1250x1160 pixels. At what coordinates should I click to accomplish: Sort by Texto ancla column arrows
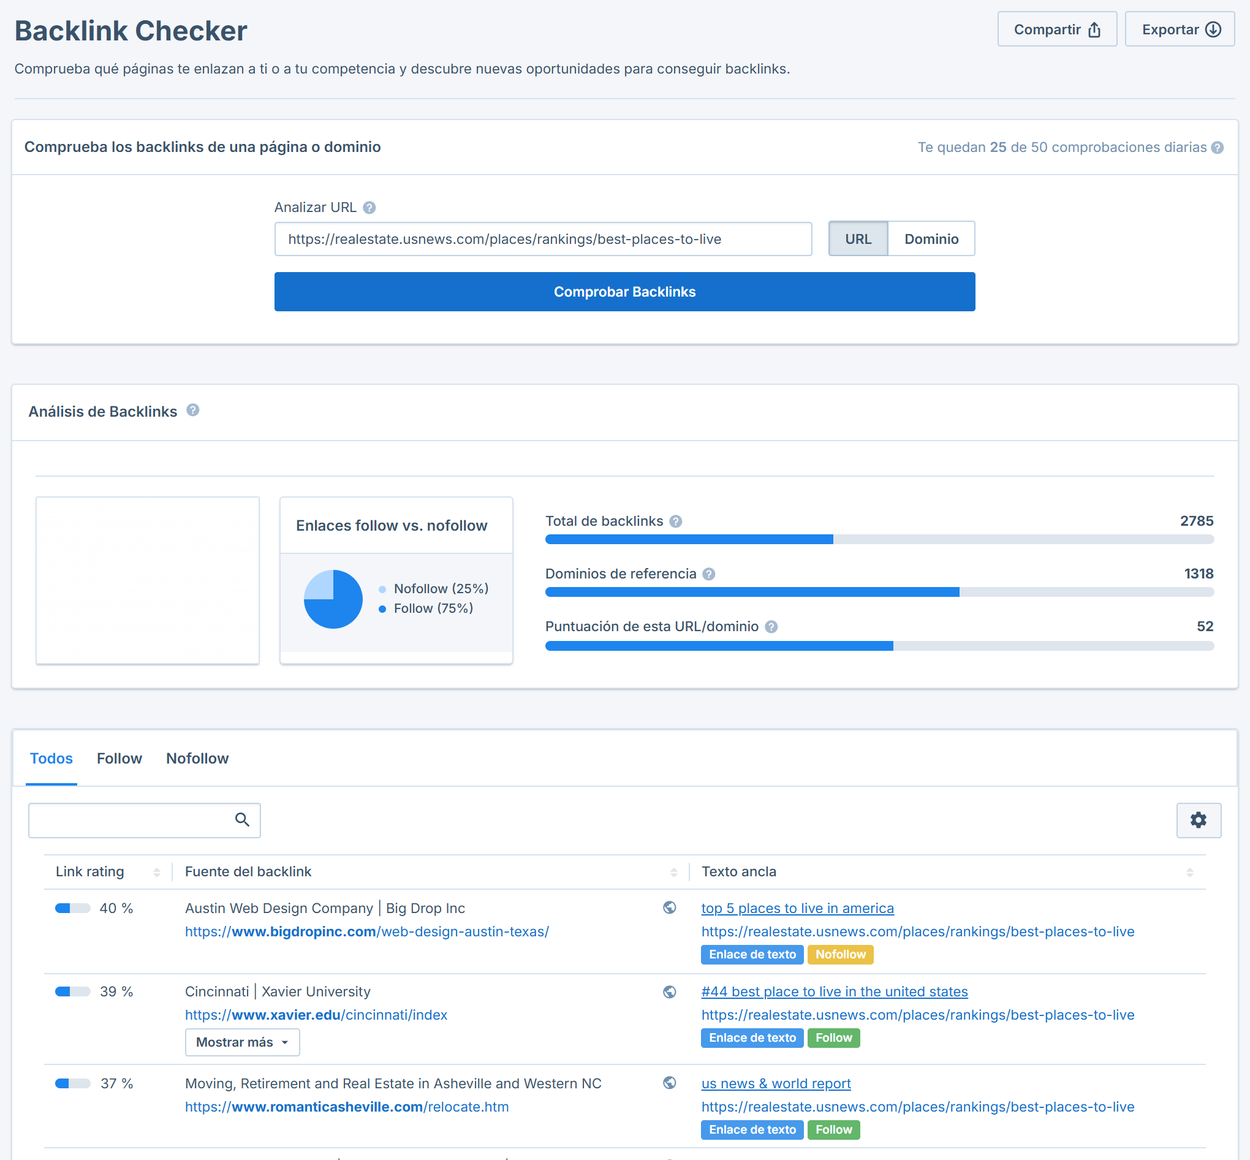pyautogui.click(x=1189, y=872)
